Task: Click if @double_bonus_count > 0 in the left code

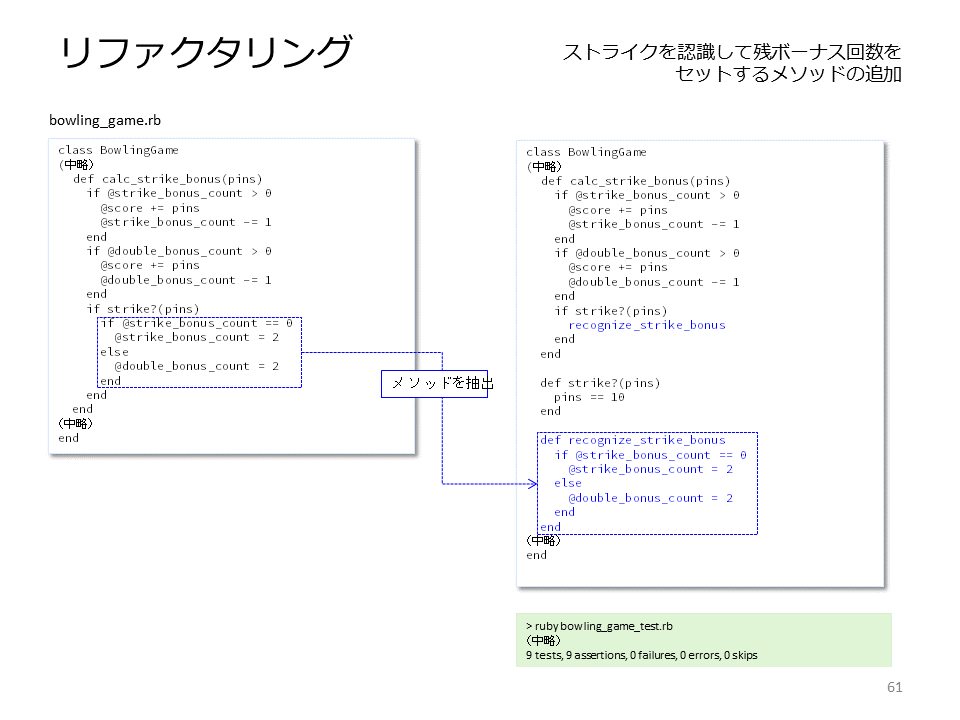Action: pos(179,251)
